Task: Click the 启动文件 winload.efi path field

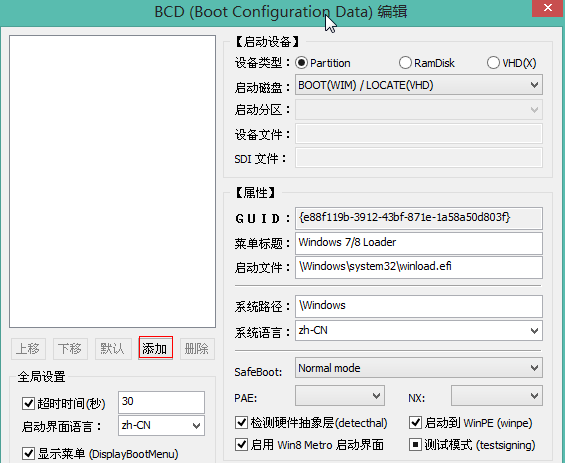Action: [419, 267]
